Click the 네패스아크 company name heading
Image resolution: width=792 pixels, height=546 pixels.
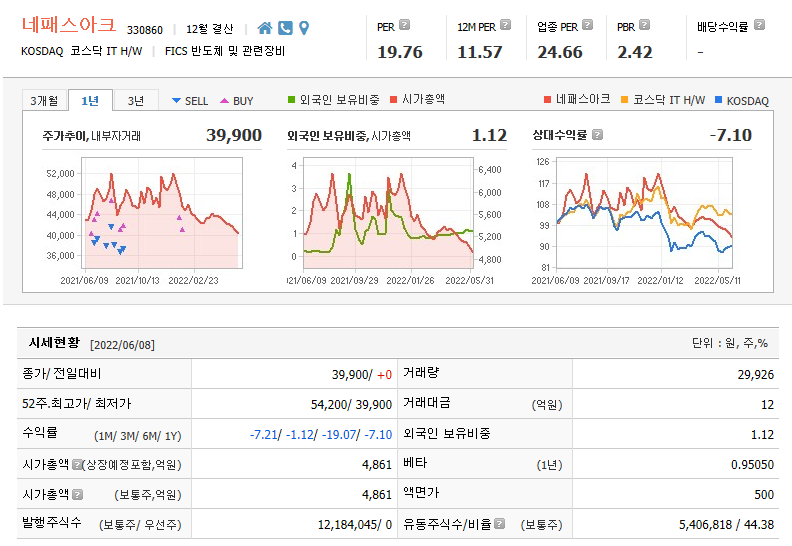[69, 25]
